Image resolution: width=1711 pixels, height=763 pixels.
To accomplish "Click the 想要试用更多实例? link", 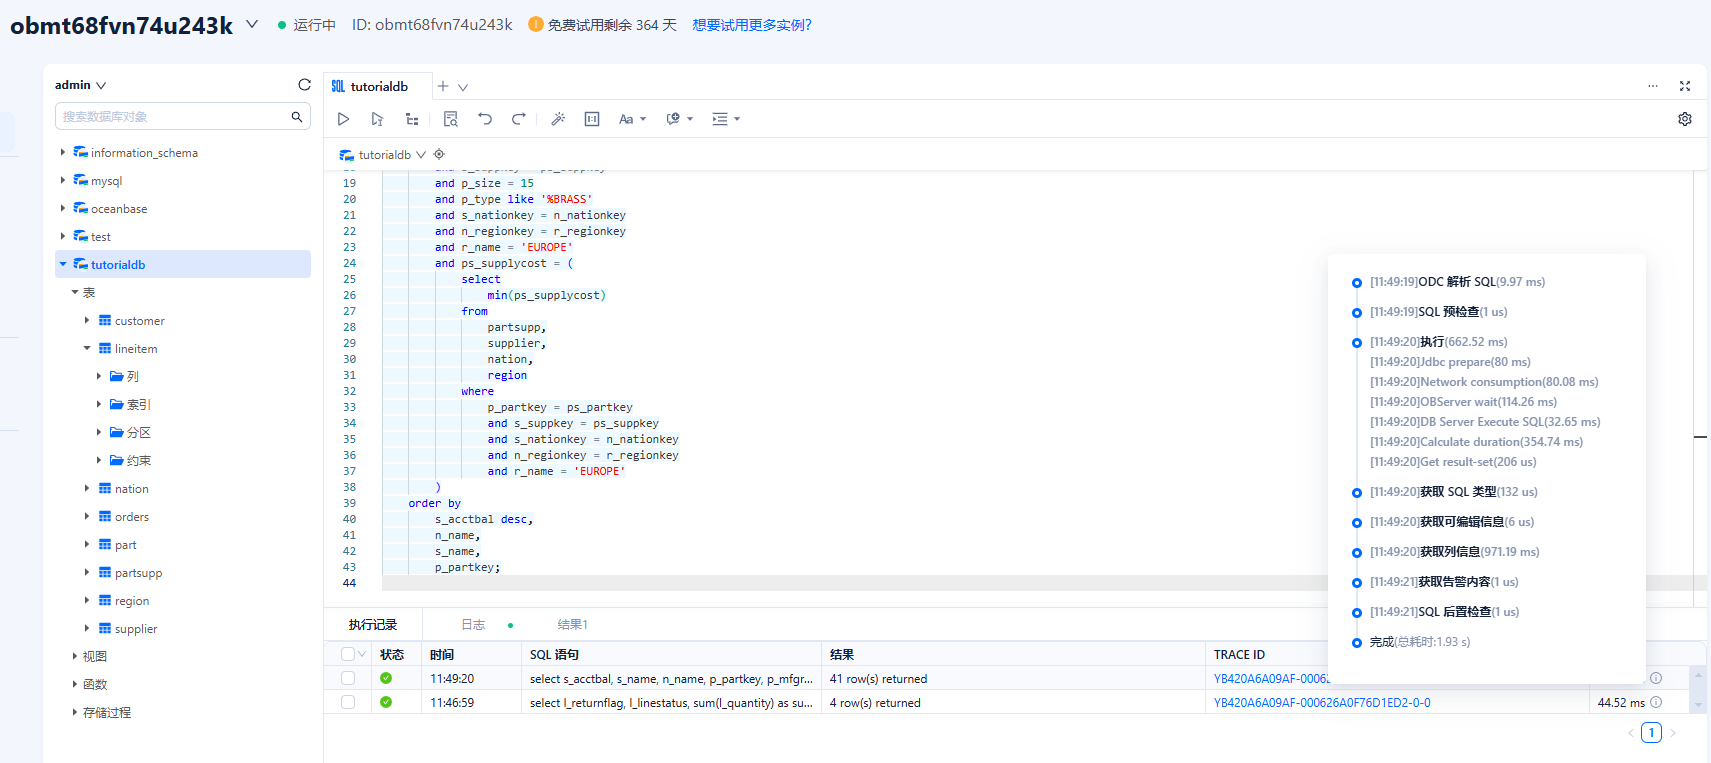I will 752,25.
